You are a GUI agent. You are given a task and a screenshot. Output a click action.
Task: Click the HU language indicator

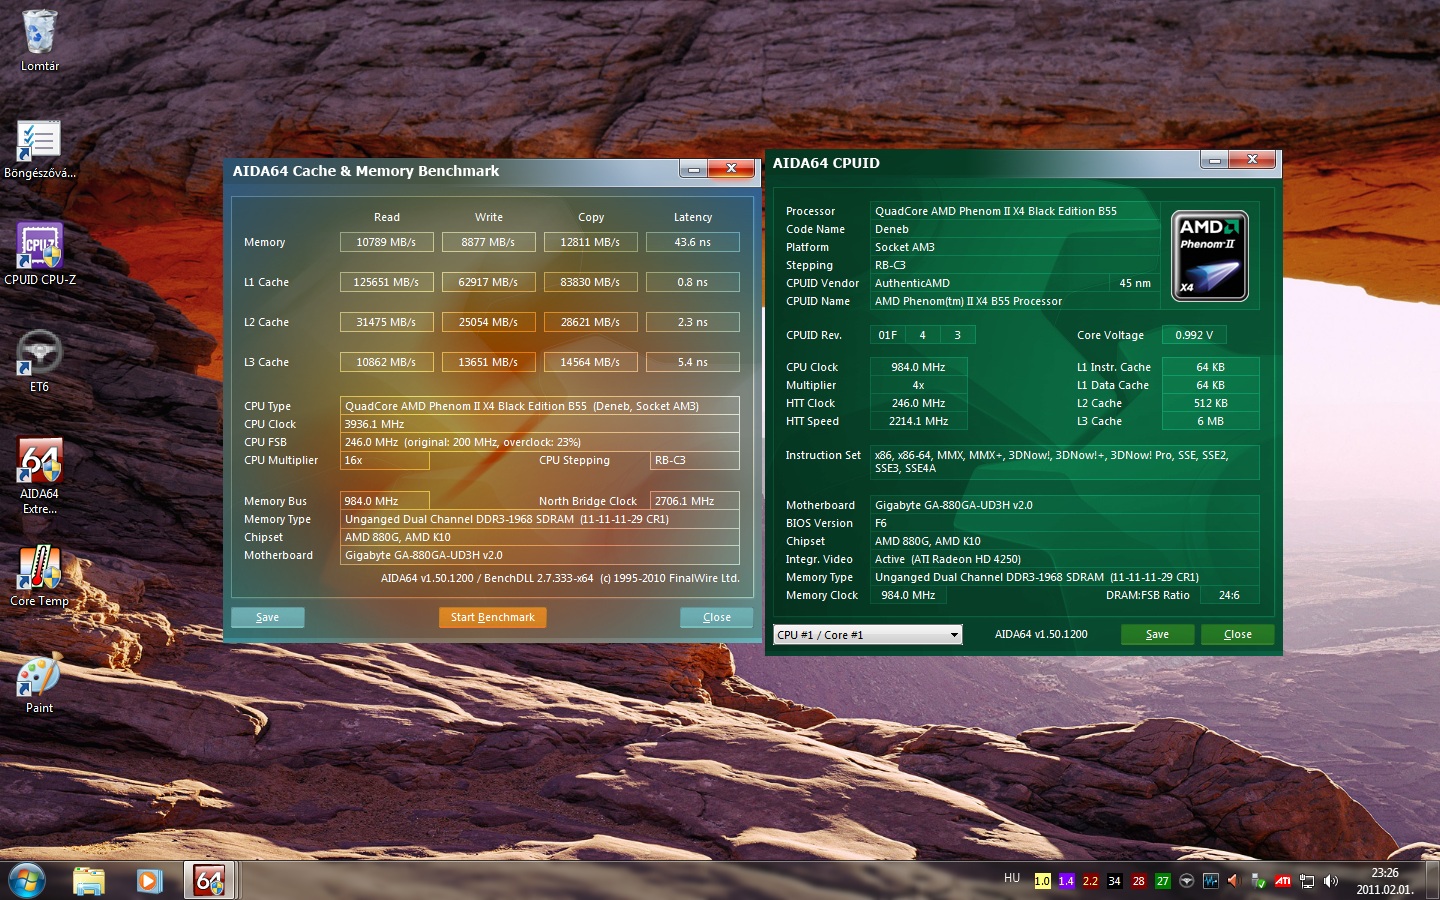point(1012,879)
